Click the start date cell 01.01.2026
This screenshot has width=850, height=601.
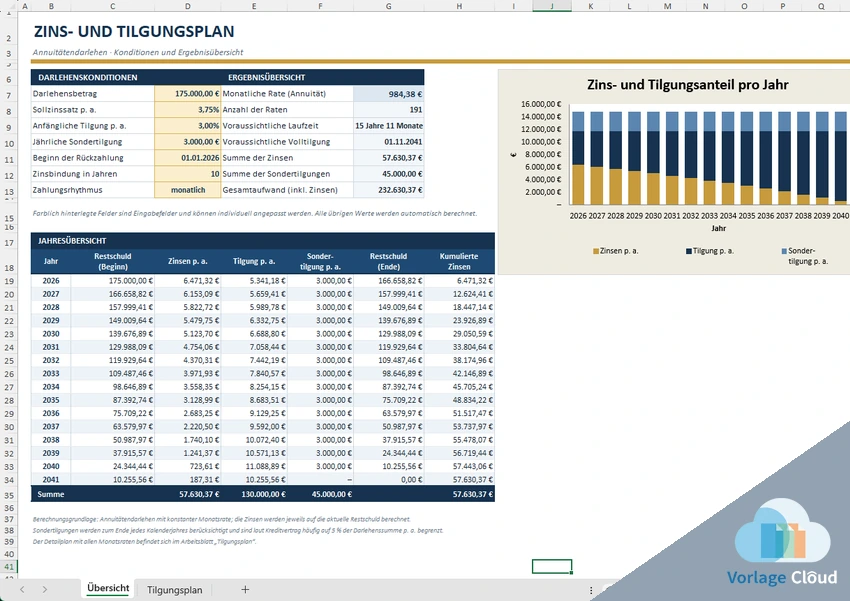coord(188,158)
